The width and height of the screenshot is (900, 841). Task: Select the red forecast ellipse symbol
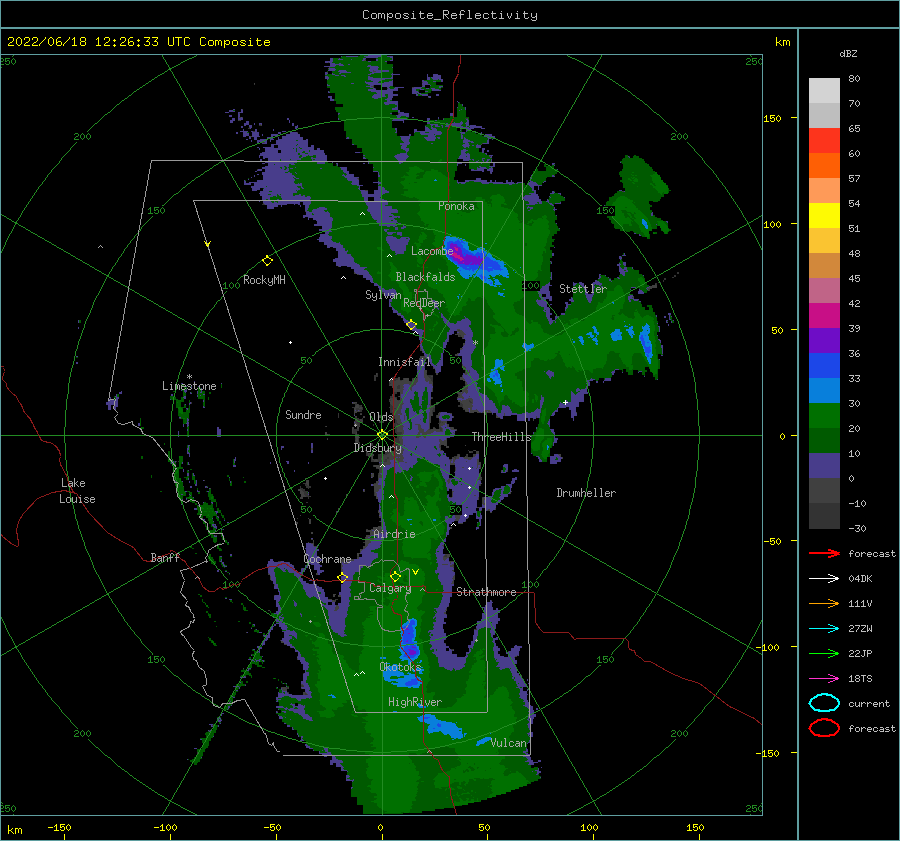pyautogui.click(x=824, y=728)
